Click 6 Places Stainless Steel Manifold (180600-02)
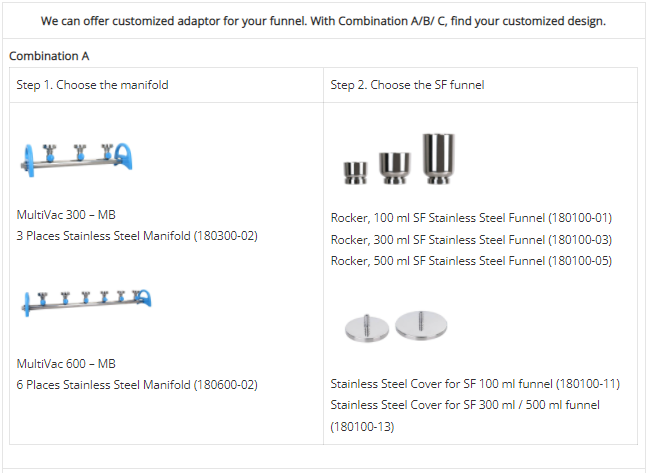Screen dimensions: 648x473 pos(137,385)
